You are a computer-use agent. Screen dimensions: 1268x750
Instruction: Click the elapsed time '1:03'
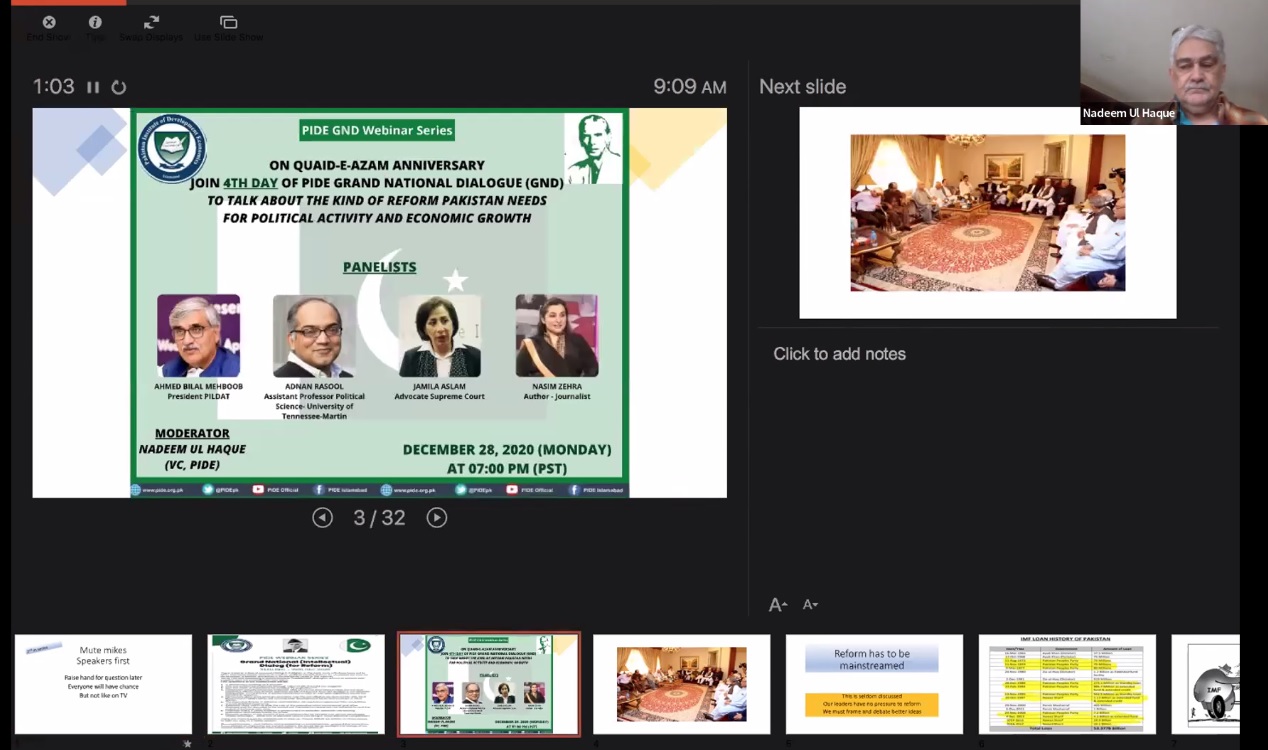[54, 87]
